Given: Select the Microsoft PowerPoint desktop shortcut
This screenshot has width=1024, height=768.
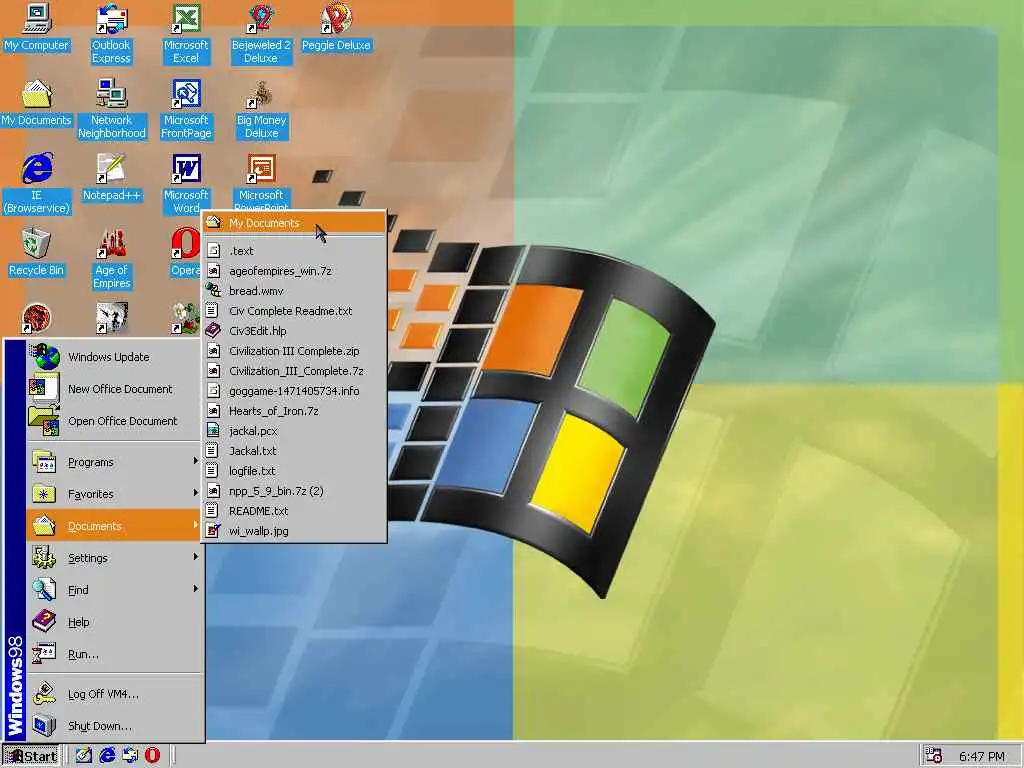Looking at the screenshot, I should [x=261, y=180].
